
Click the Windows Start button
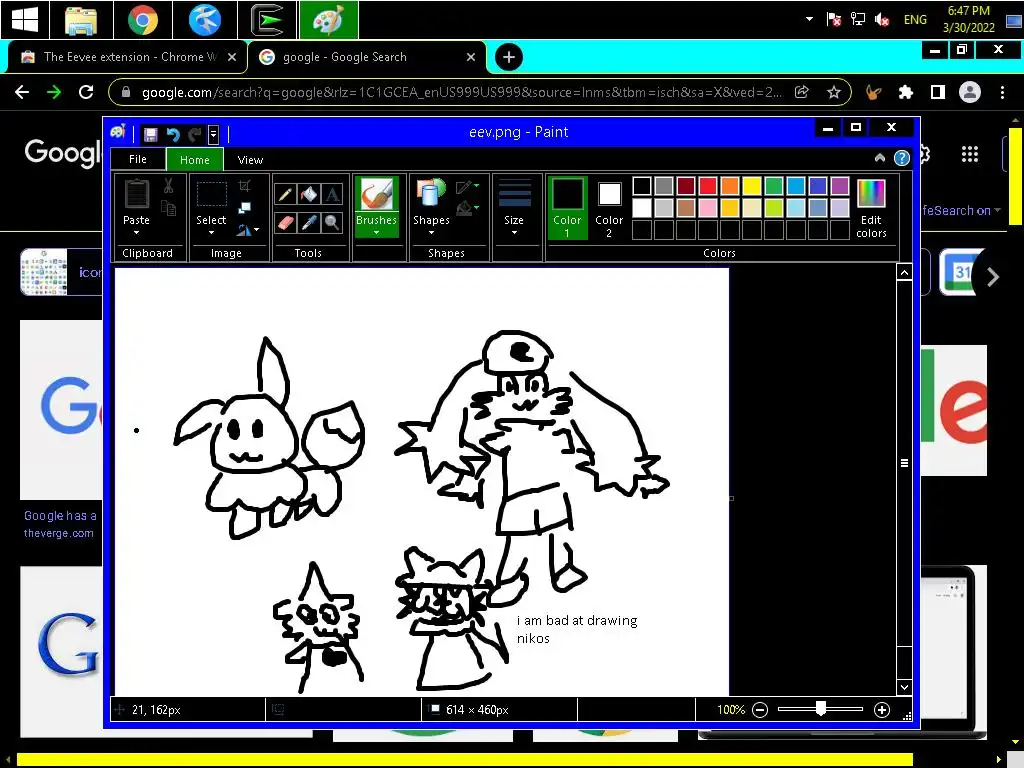coord(25,20)
